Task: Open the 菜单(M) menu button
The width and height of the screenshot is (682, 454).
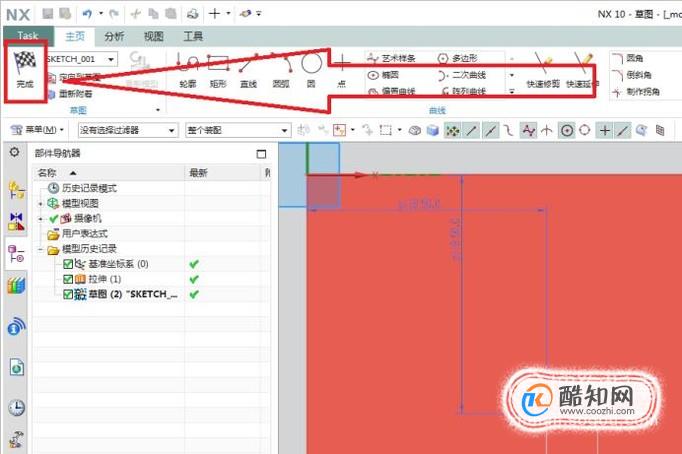Action: (x=37, y=130)
